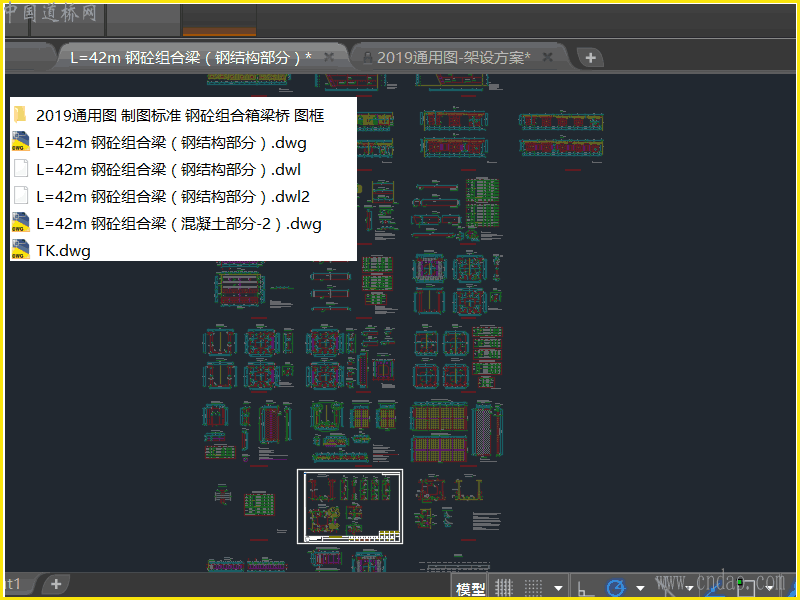Screen dimensions: 800x600
Task: Open object snap options dropdown arrow
Action: (769, 588)
